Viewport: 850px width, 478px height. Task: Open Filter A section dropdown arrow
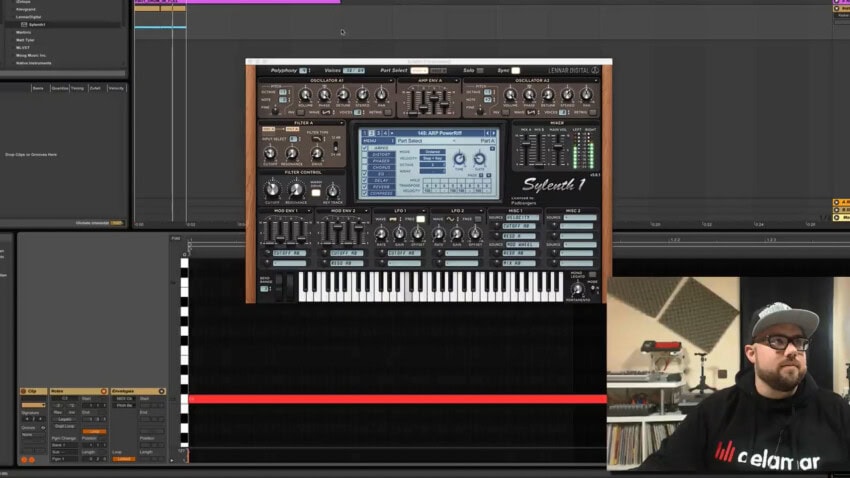coord(342,124)
